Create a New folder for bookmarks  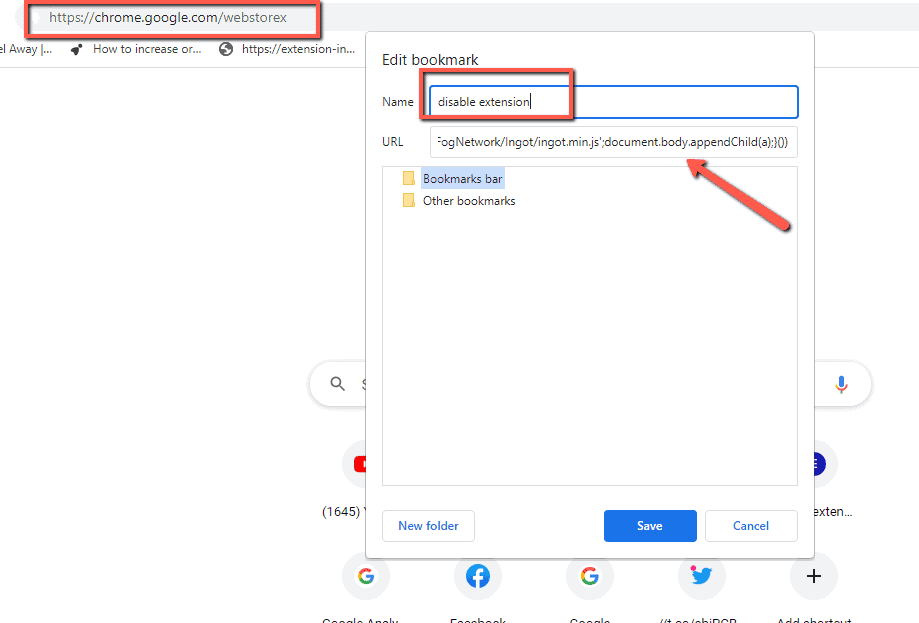[x=428, y=526]
